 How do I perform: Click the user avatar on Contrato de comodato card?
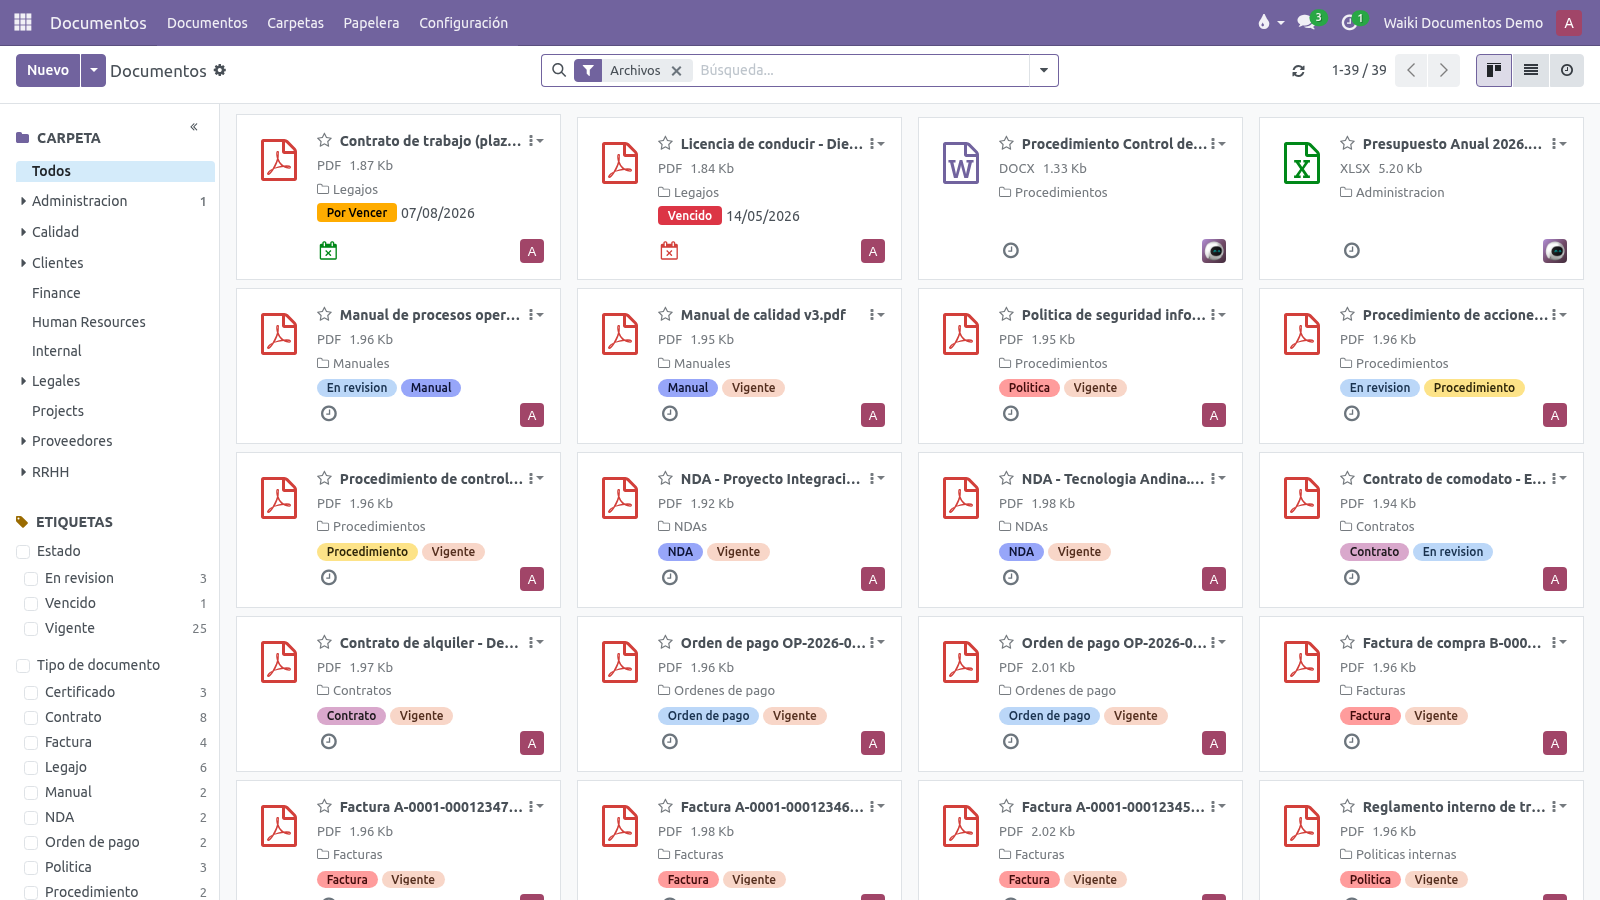1555,579
